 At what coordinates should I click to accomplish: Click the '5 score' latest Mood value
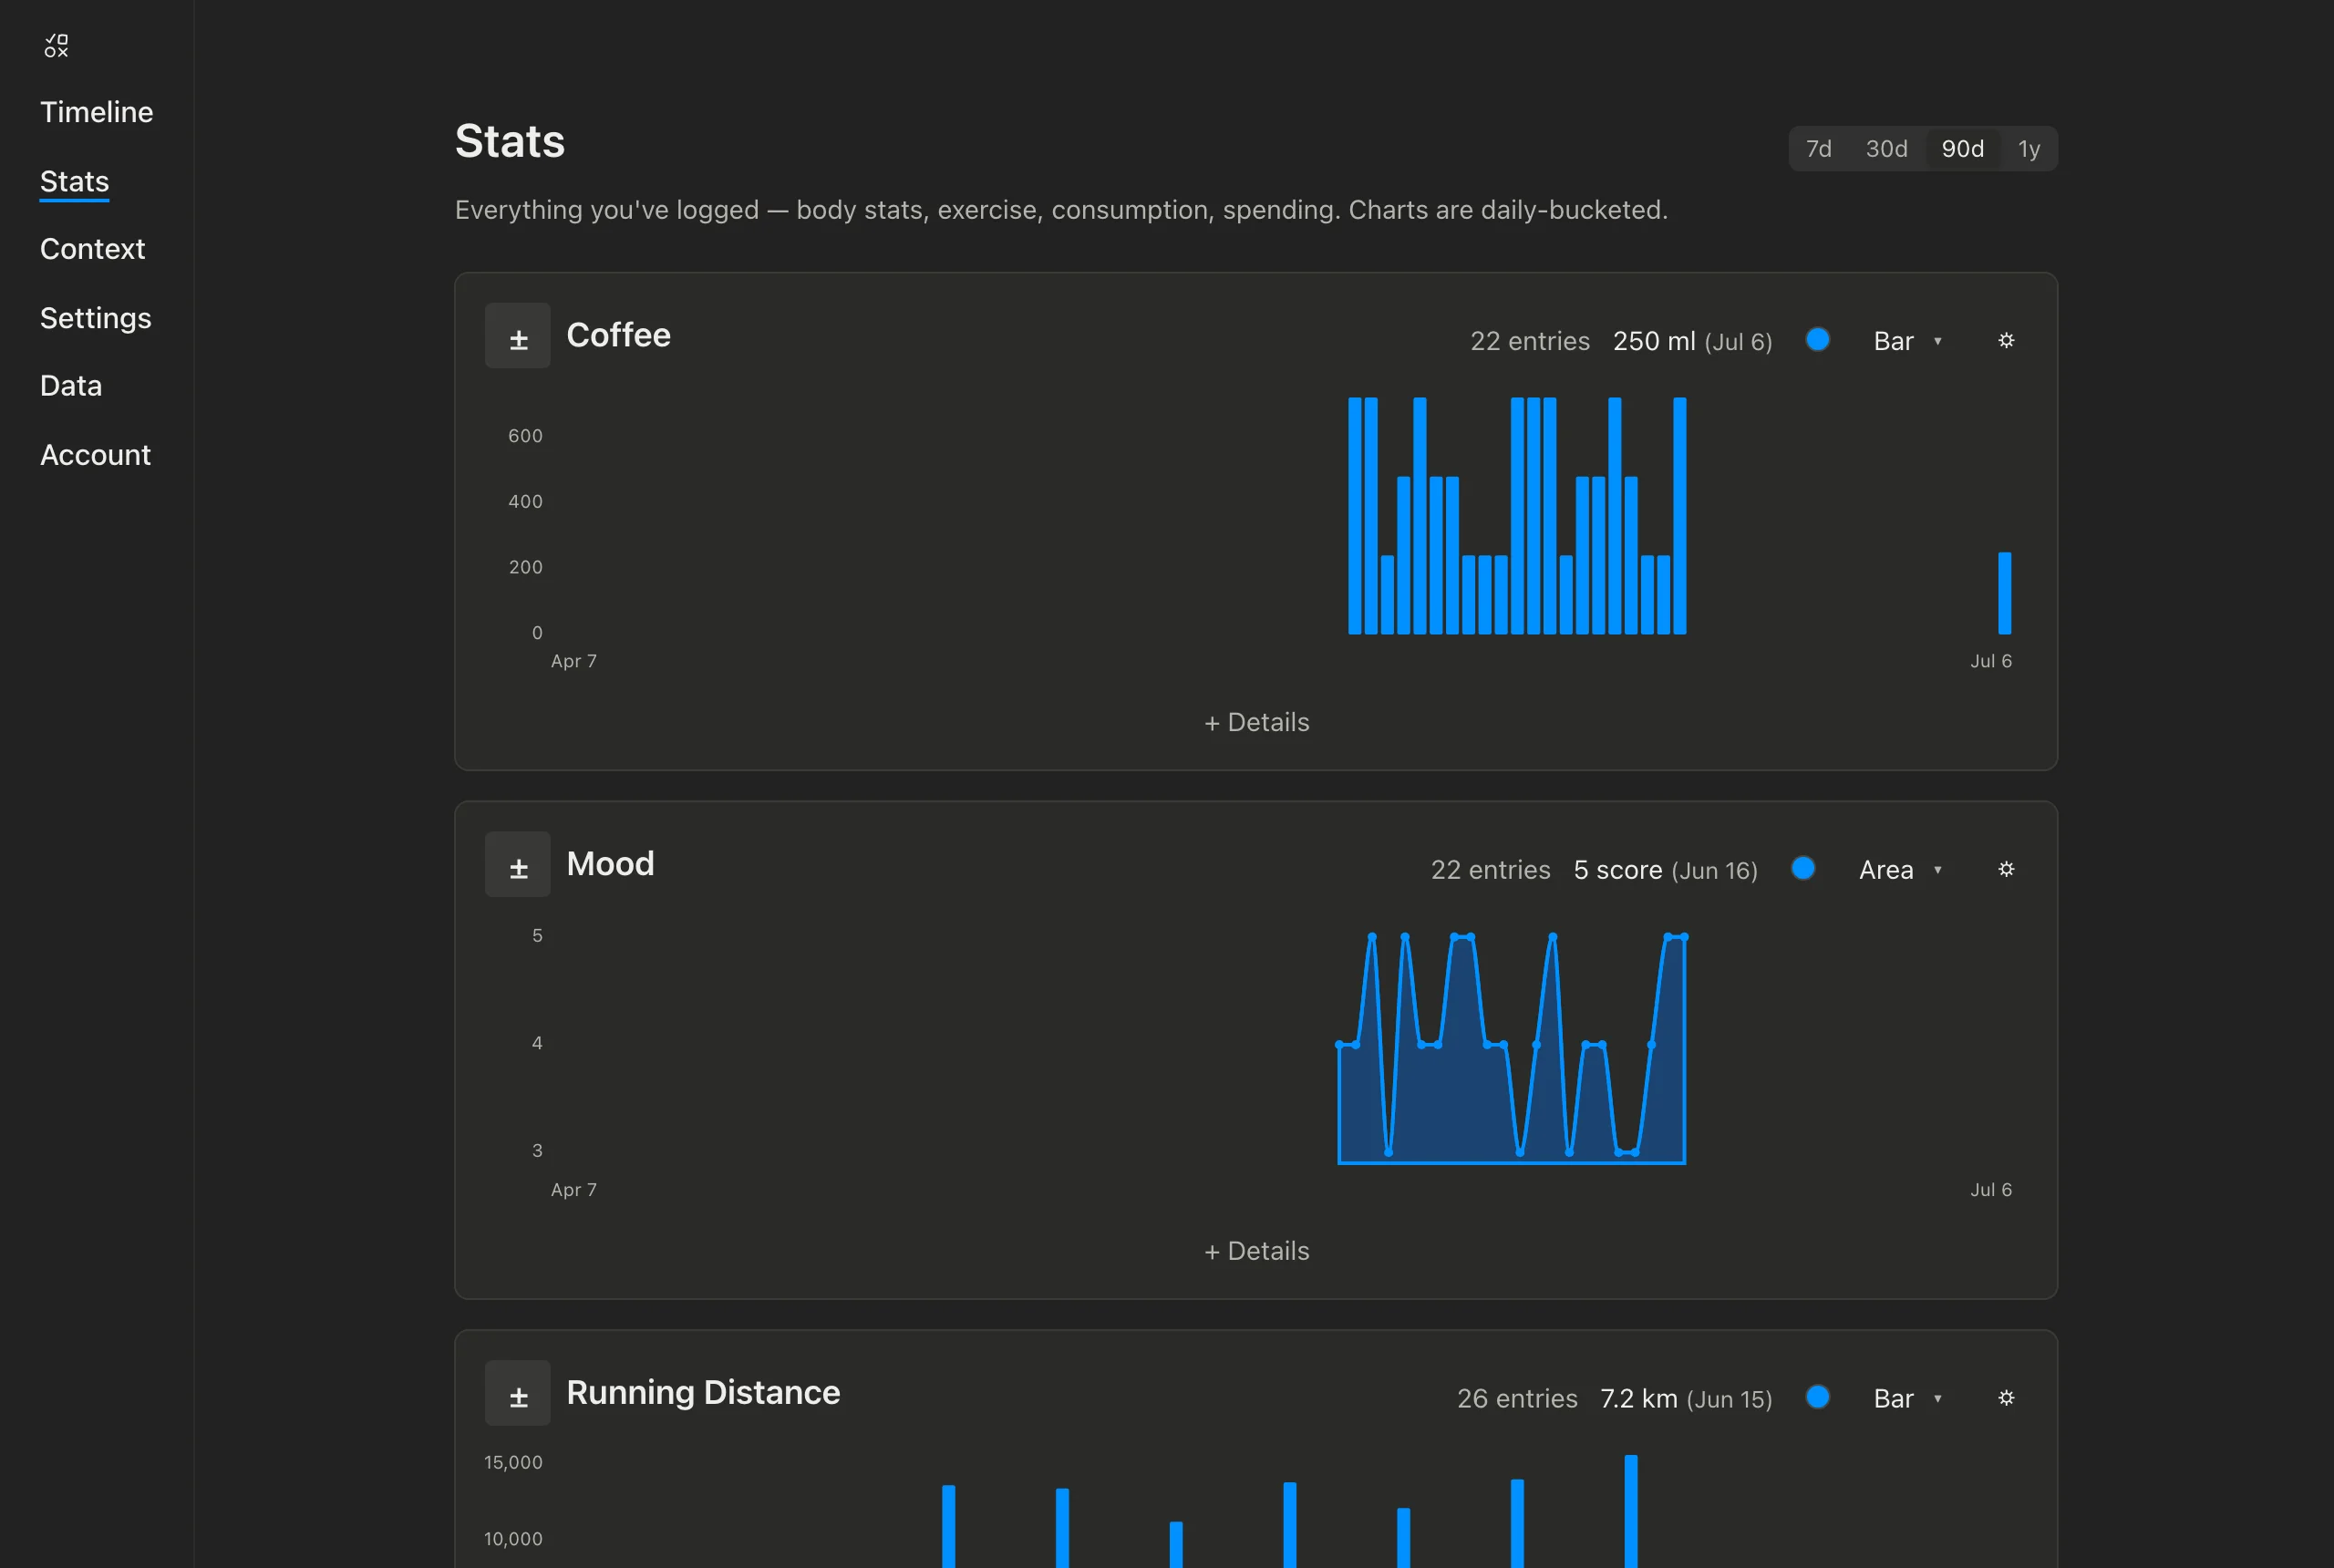click(x=1618, y=870)
